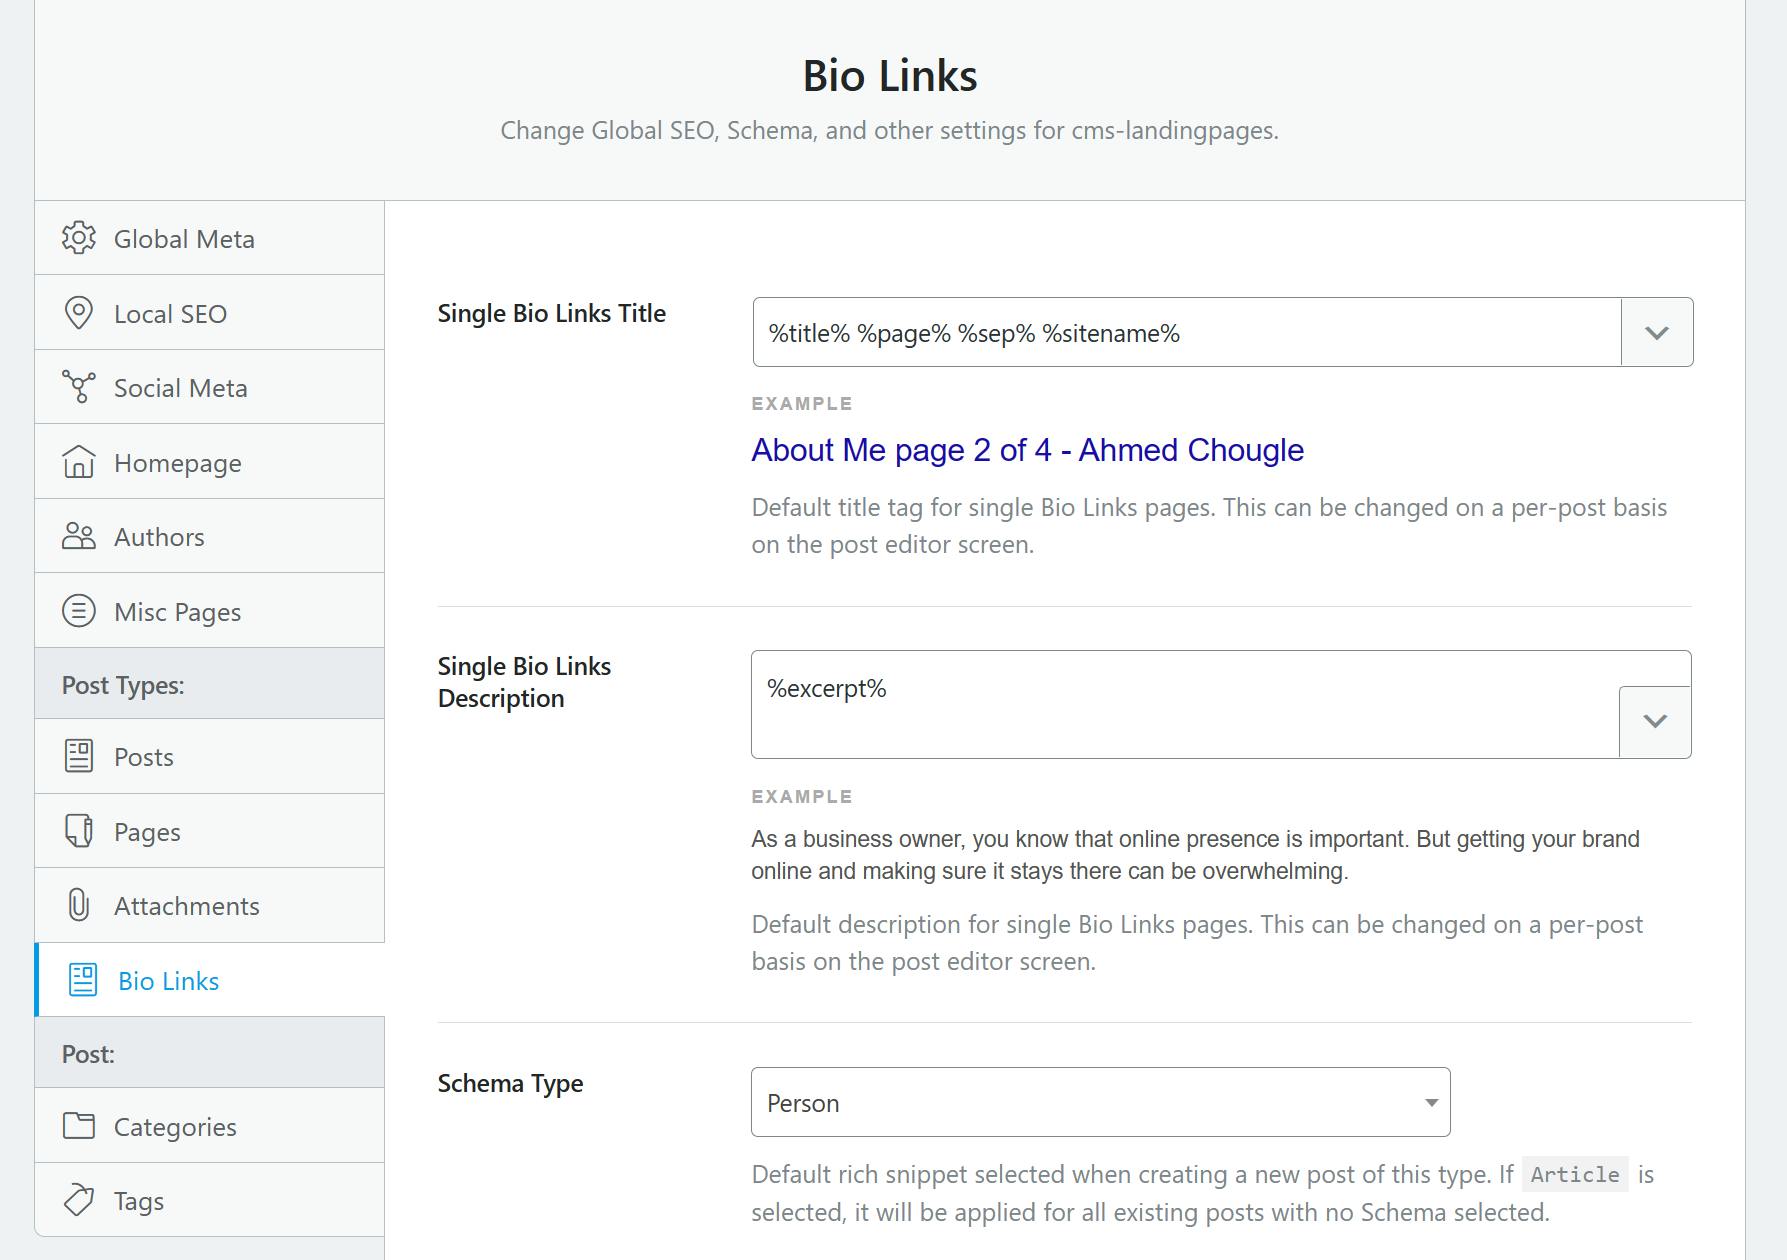This screenshot has height=1260, width=1787.
Task: Open the Attachments tab
Action: 210,905
